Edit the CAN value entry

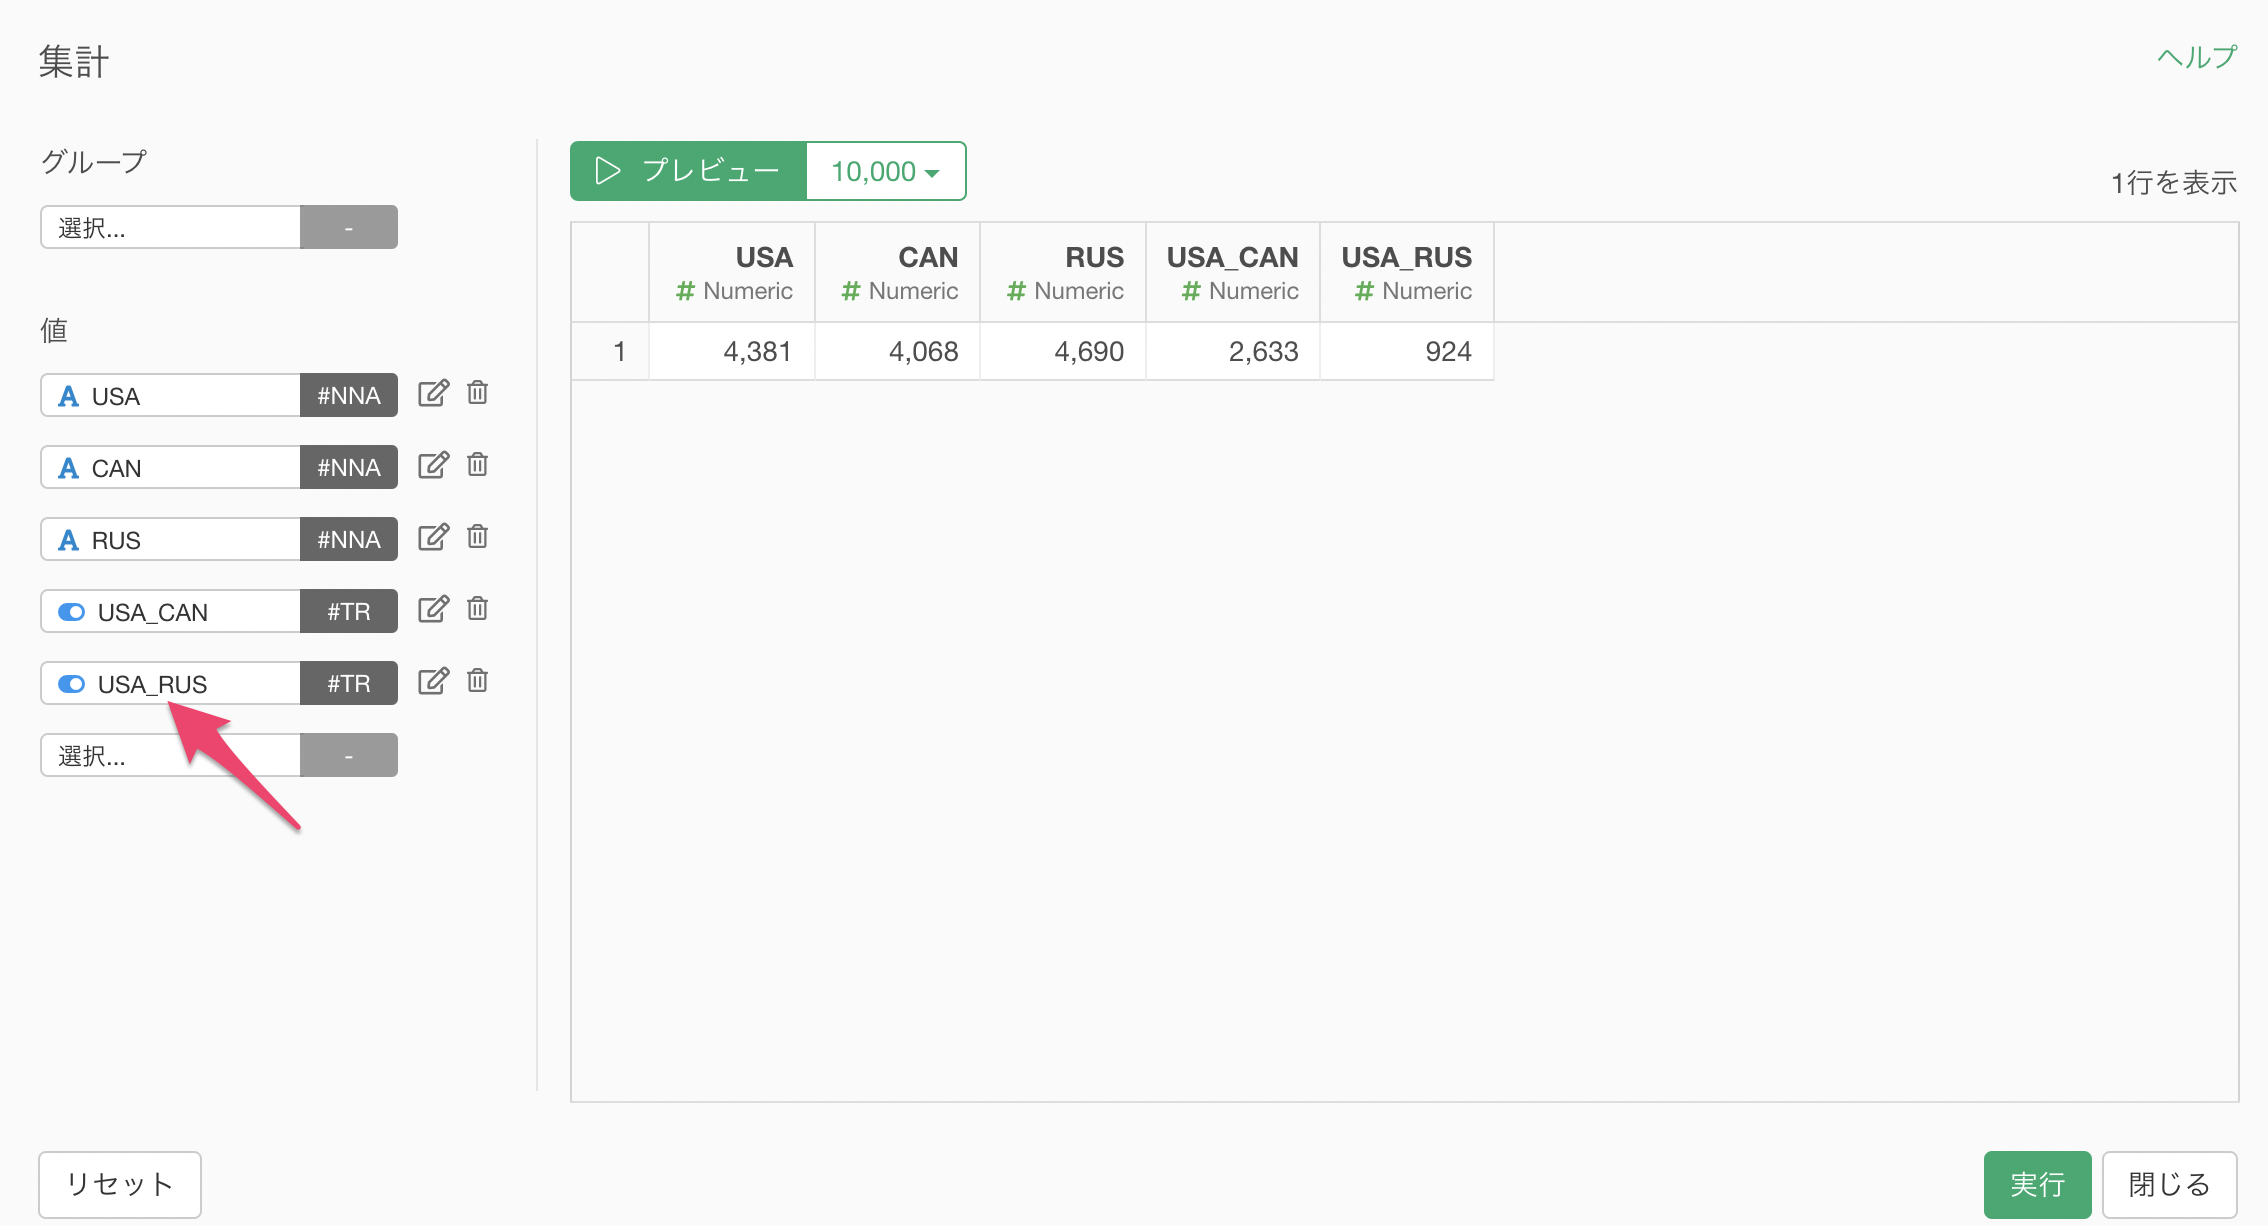tap(433, 465)
